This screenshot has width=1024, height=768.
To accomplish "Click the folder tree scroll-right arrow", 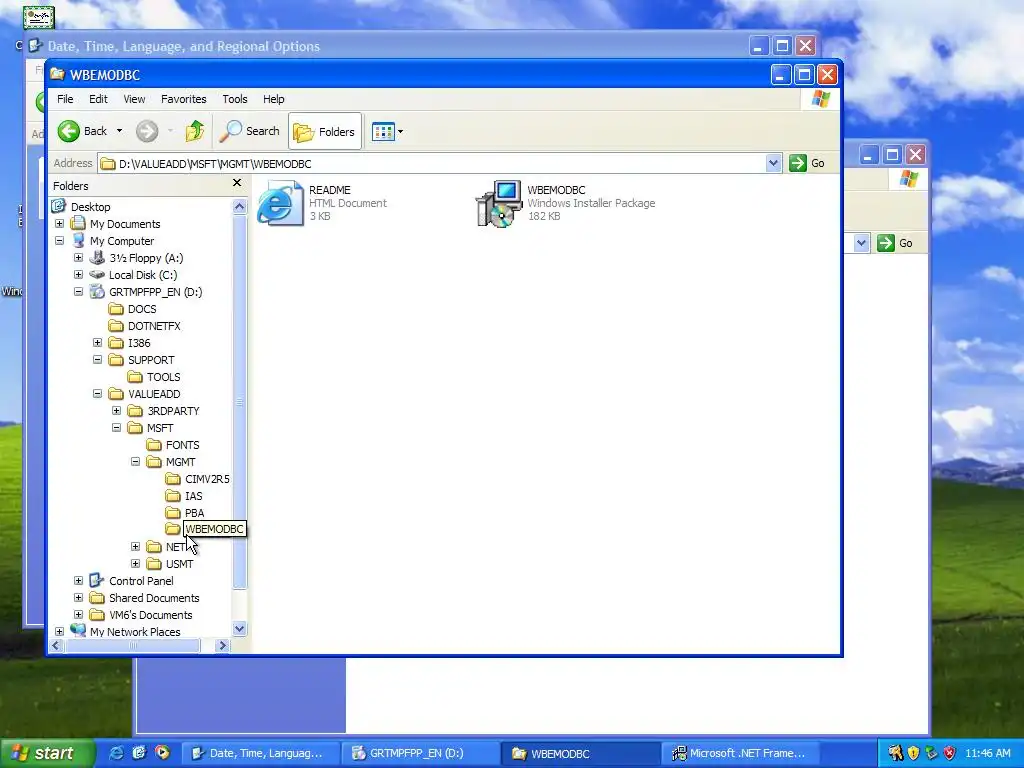I will 222,645.
